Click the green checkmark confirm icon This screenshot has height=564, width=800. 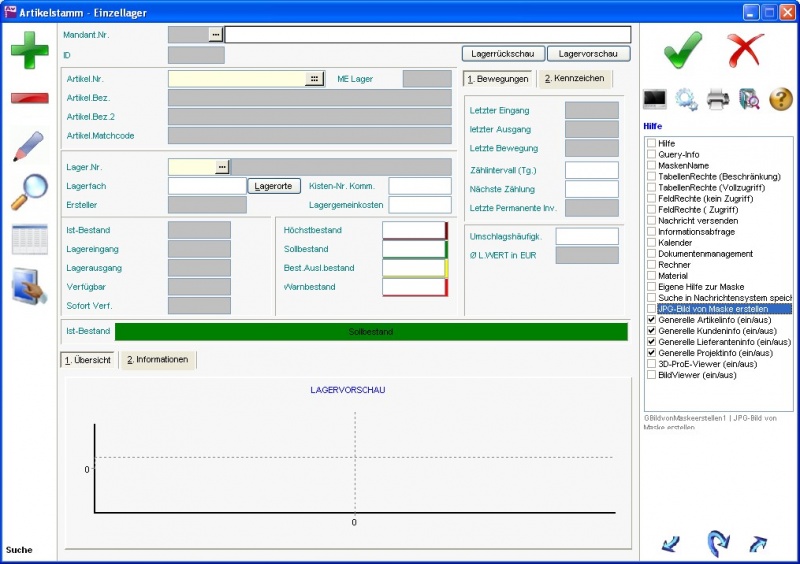pos(682,50)
